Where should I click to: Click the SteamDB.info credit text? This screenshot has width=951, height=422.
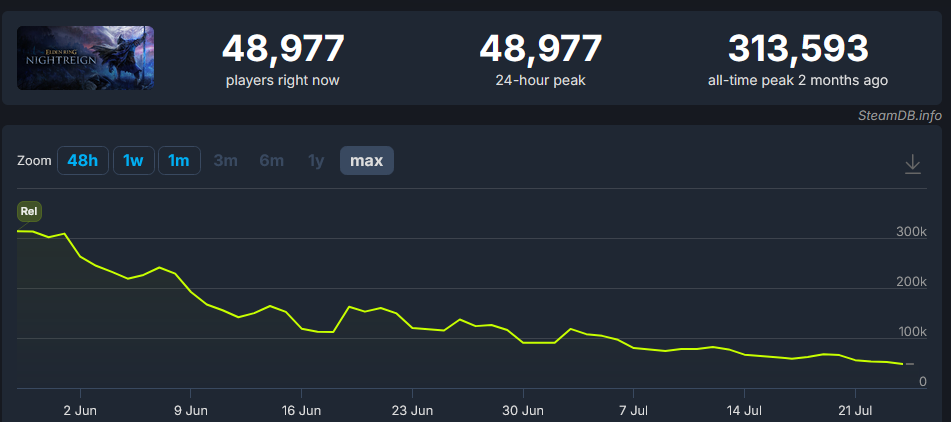[899, 115]
